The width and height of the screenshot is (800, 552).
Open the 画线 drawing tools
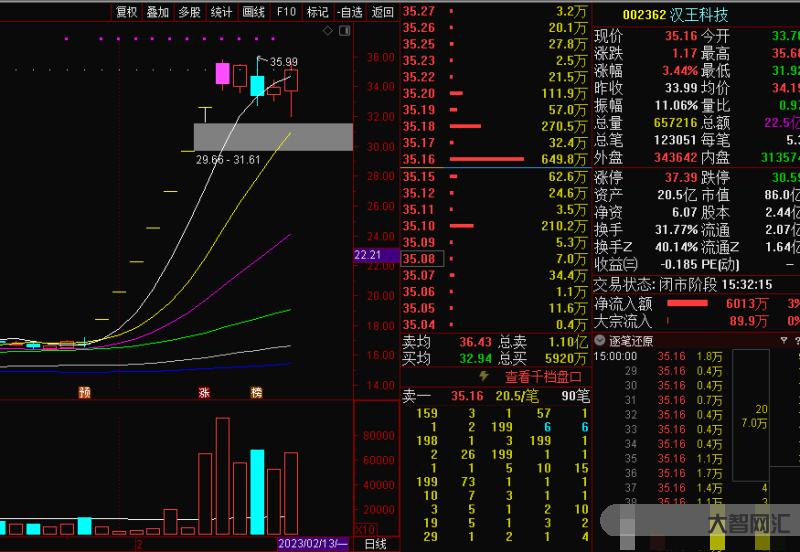[x=254, y=12]
